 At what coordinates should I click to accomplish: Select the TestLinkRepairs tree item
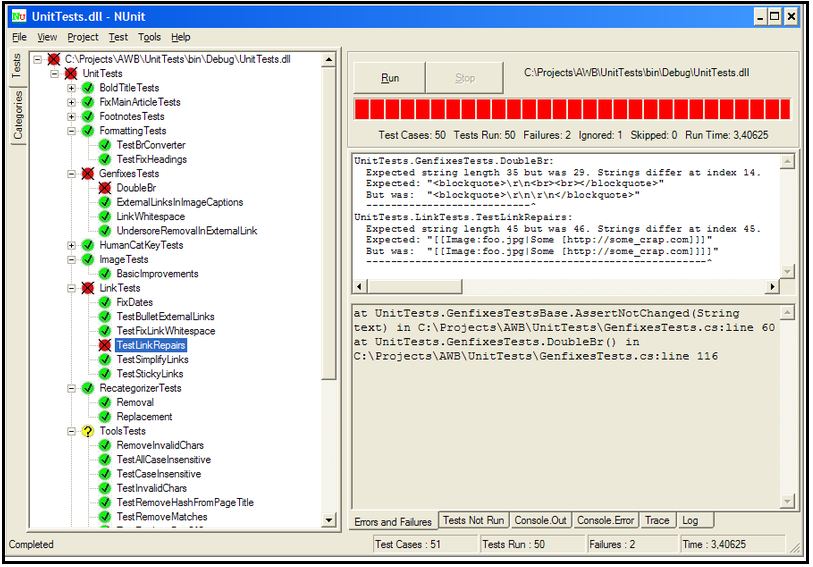[x=151, y=345]
